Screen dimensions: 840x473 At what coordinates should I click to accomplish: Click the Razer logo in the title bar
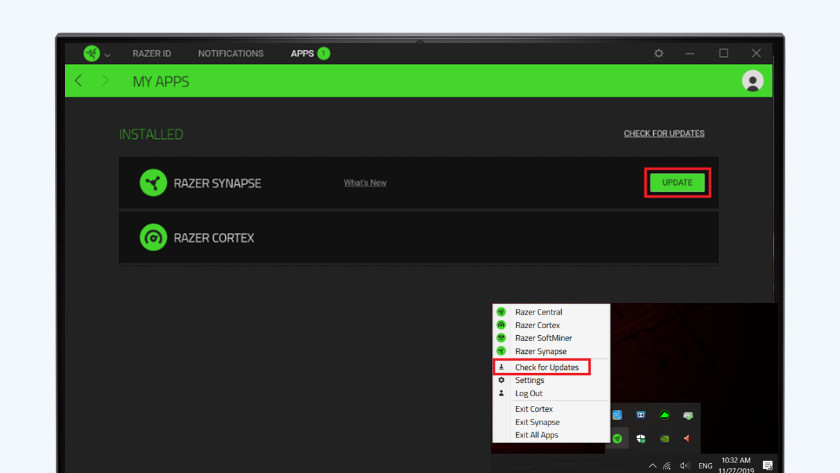pos(92,53)
